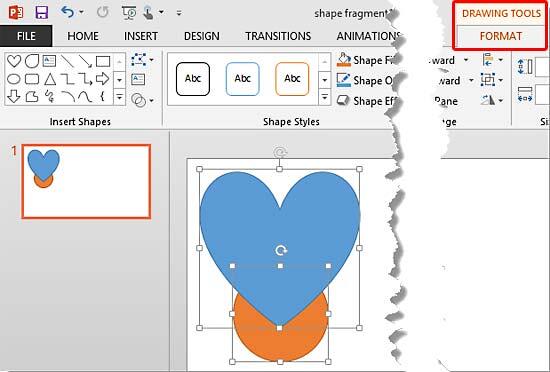The height and width of the screenshot is (372, 550).
Task: Expand the Shape Styles gallery More button
Action: [324, 96]
